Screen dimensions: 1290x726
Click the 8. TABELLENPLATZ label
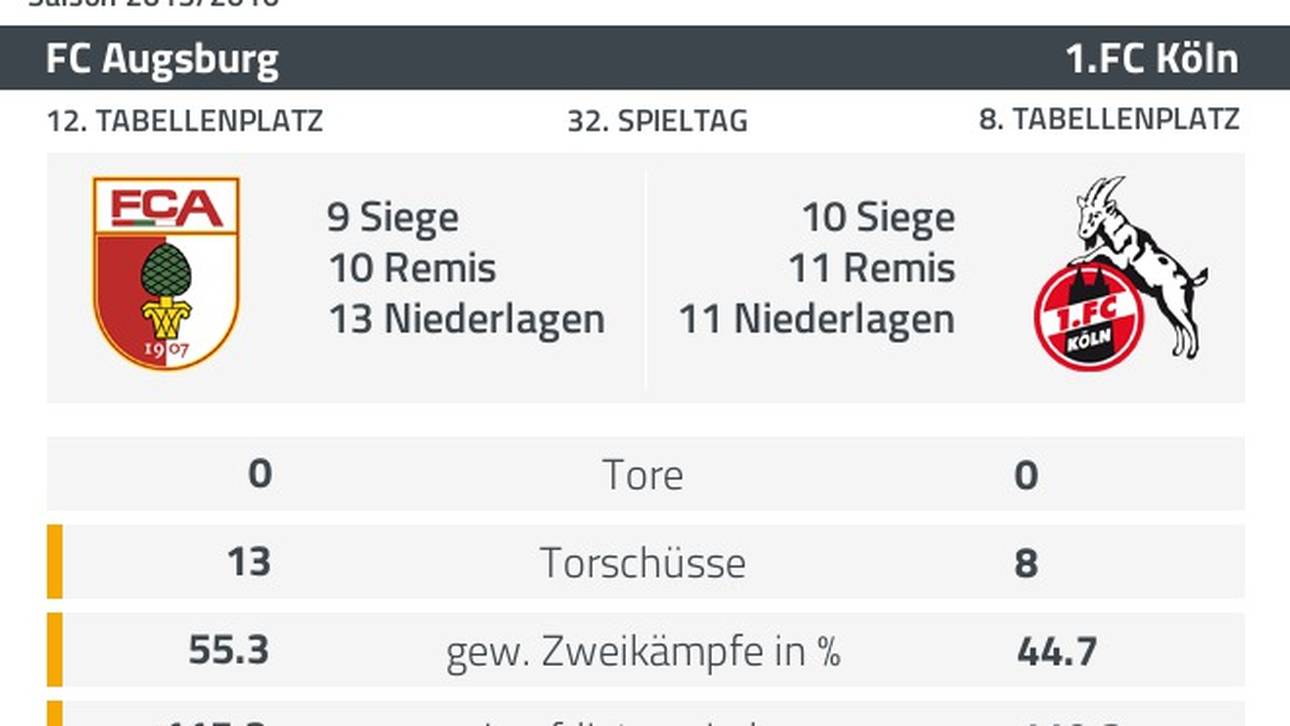click(1109, 120)
